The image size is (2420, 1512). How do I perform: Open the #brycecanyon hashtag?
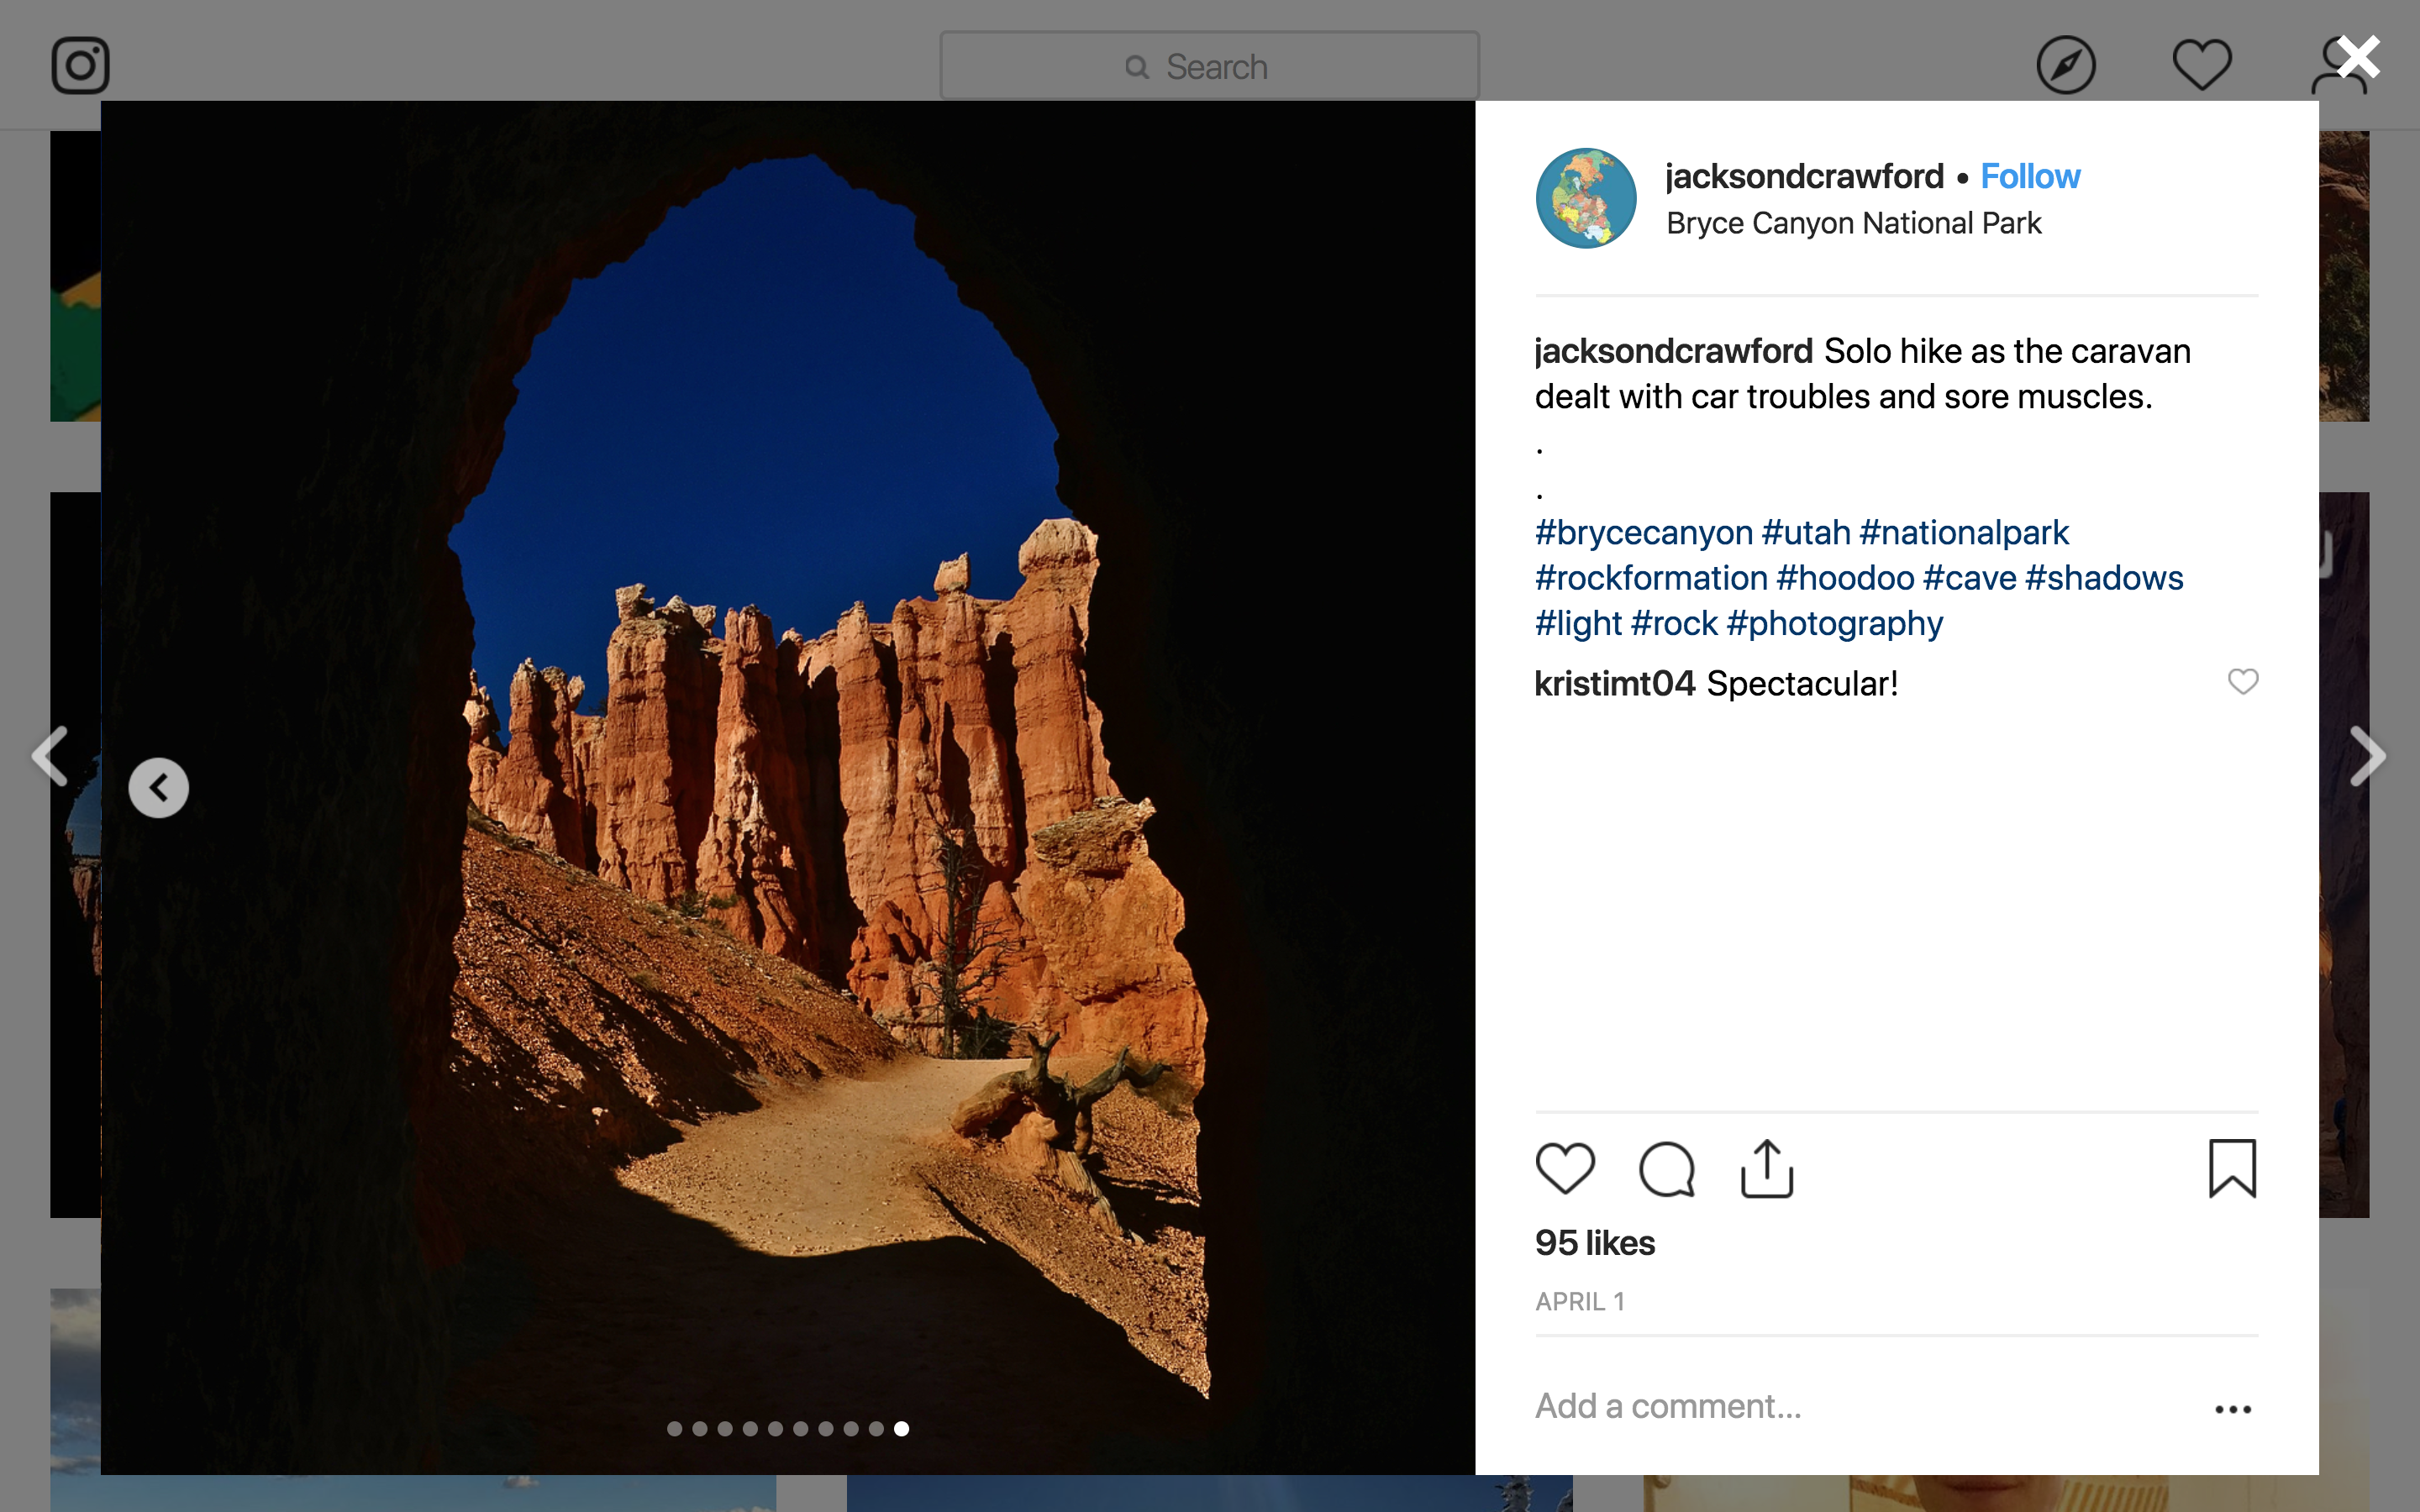pyautogui.click(x=1644, y=533)
